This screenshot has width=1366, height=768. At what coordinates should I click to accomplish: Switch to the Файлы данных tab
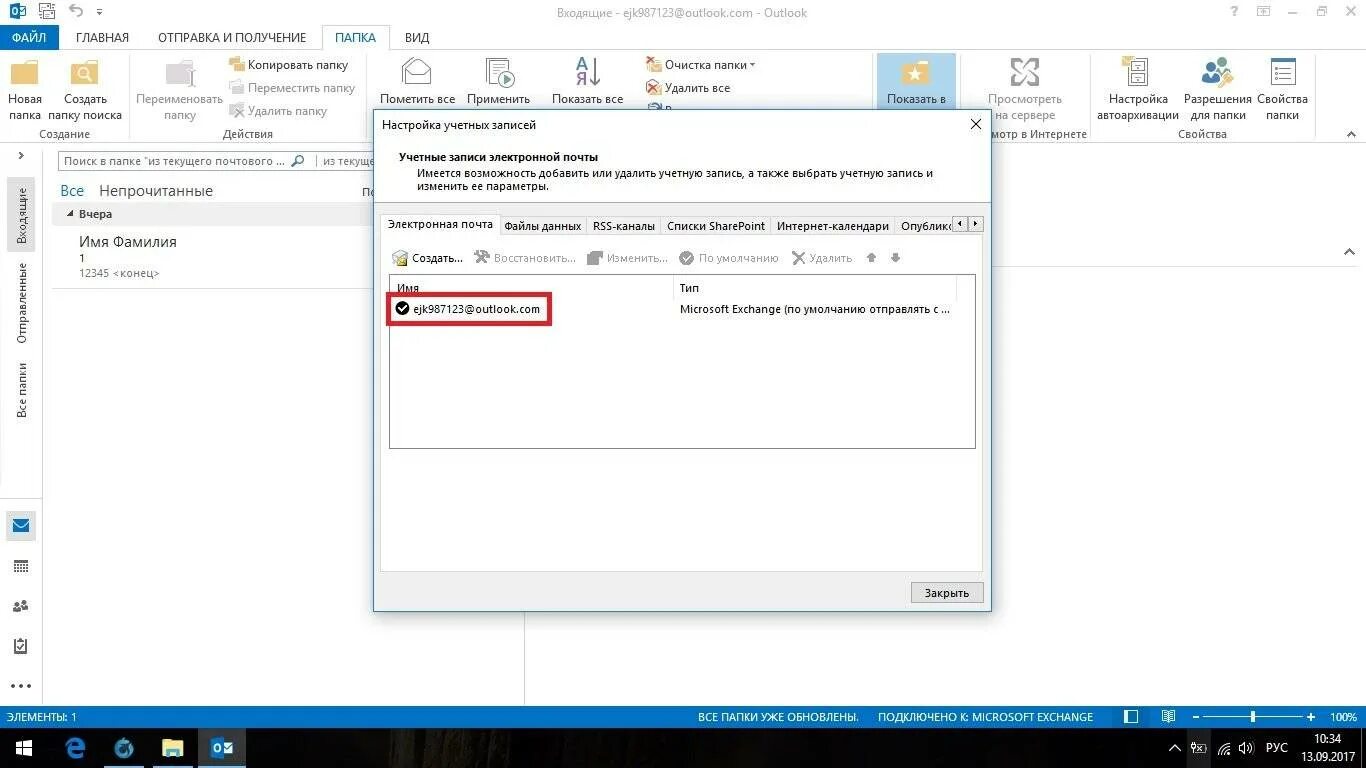[542, 226]
